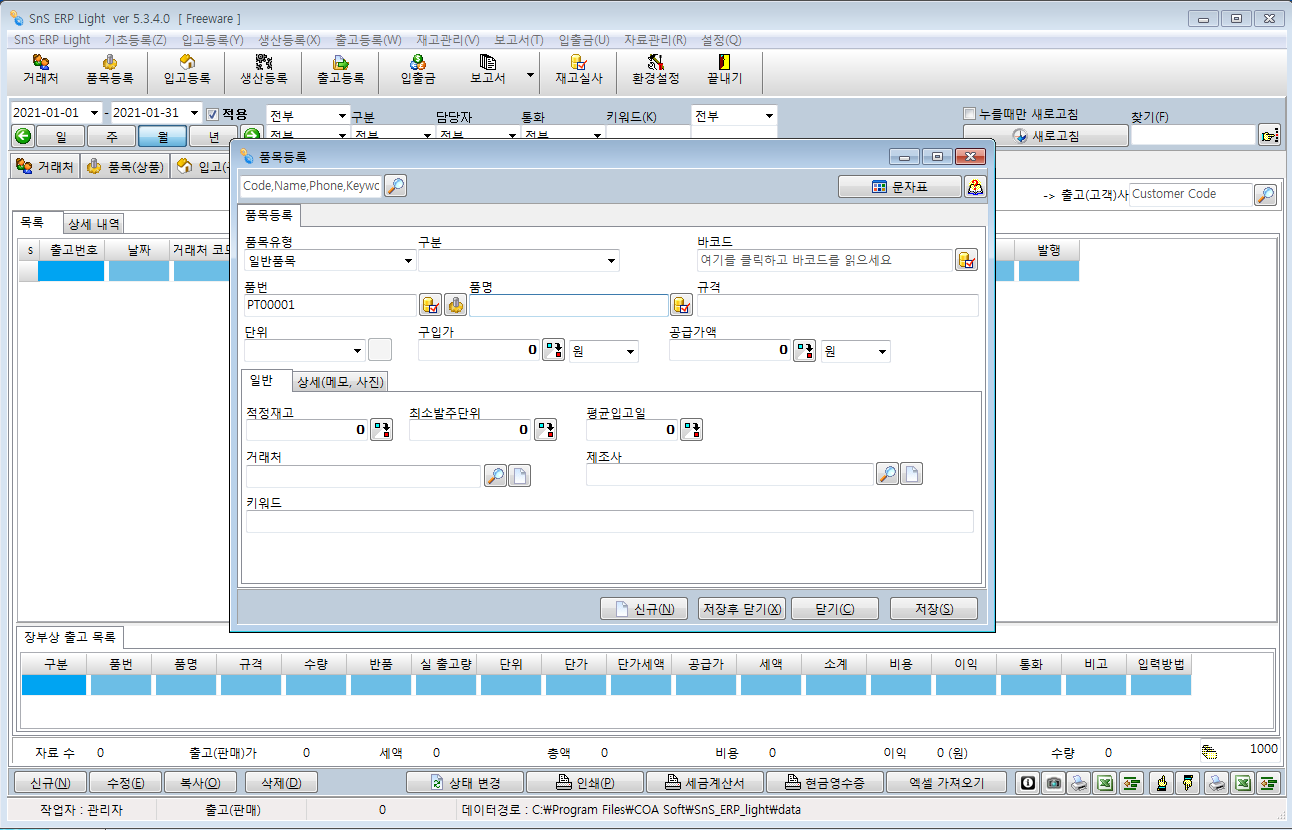Click the 세금계산서 button

706,783
